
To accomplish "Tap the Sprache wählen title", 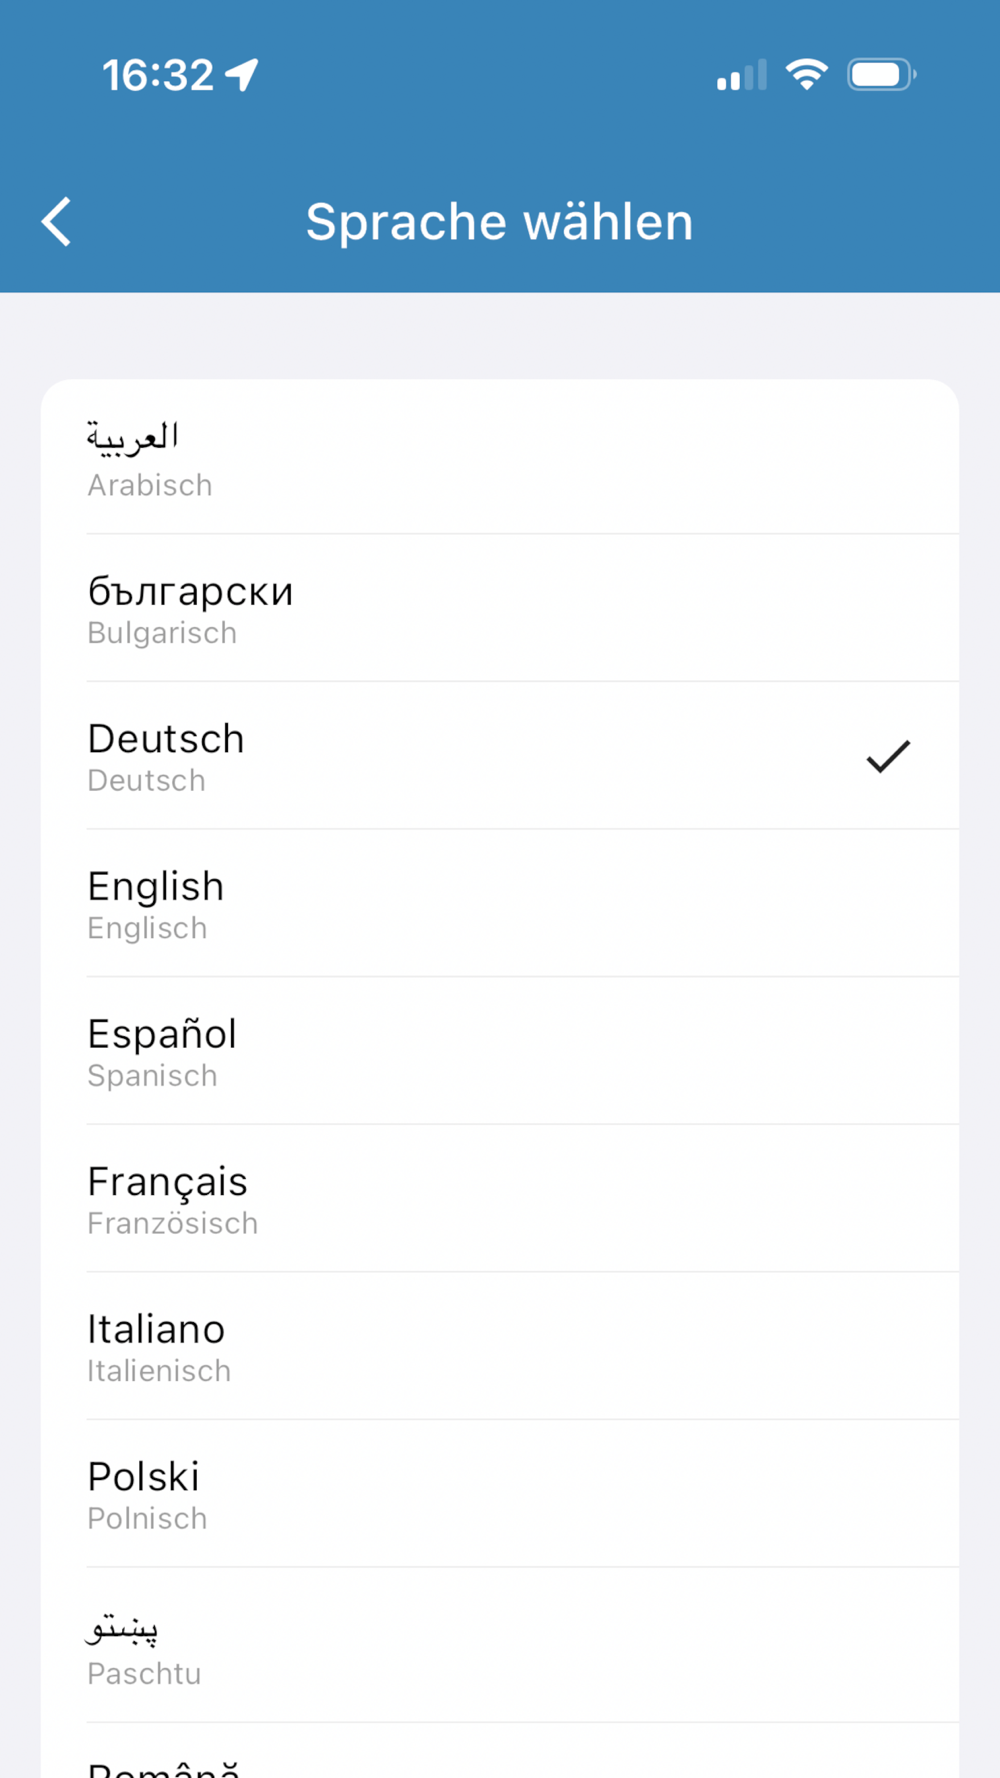I will point(499,221).
